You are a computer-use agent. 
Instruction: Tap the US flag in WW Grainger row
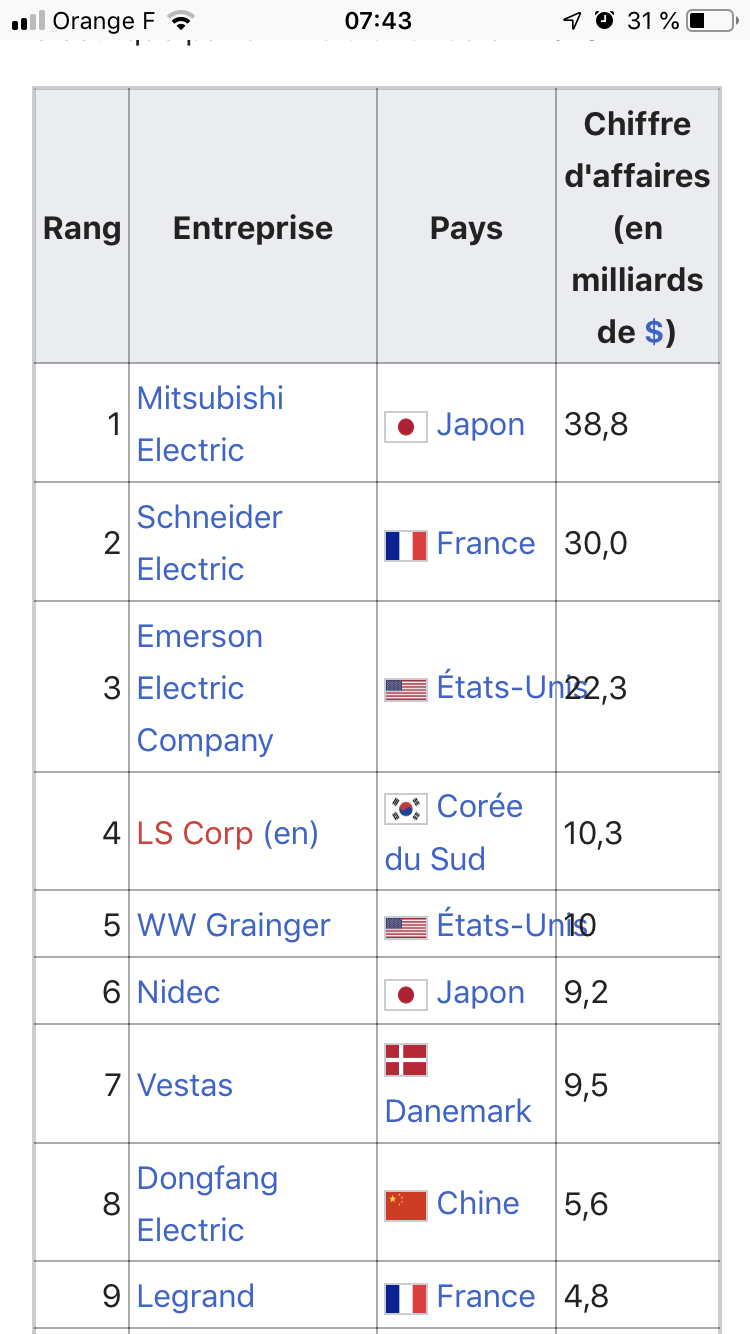(x=406, y=927)
